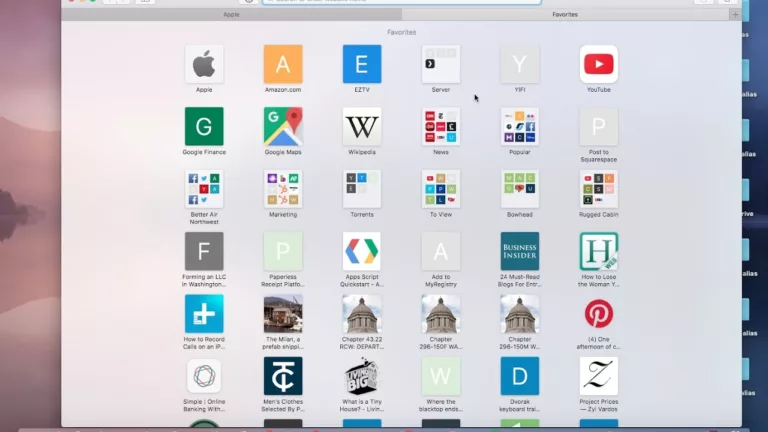
Task: Open Chapter 296-150M WAC favorite
Action: tap(520, 313)
